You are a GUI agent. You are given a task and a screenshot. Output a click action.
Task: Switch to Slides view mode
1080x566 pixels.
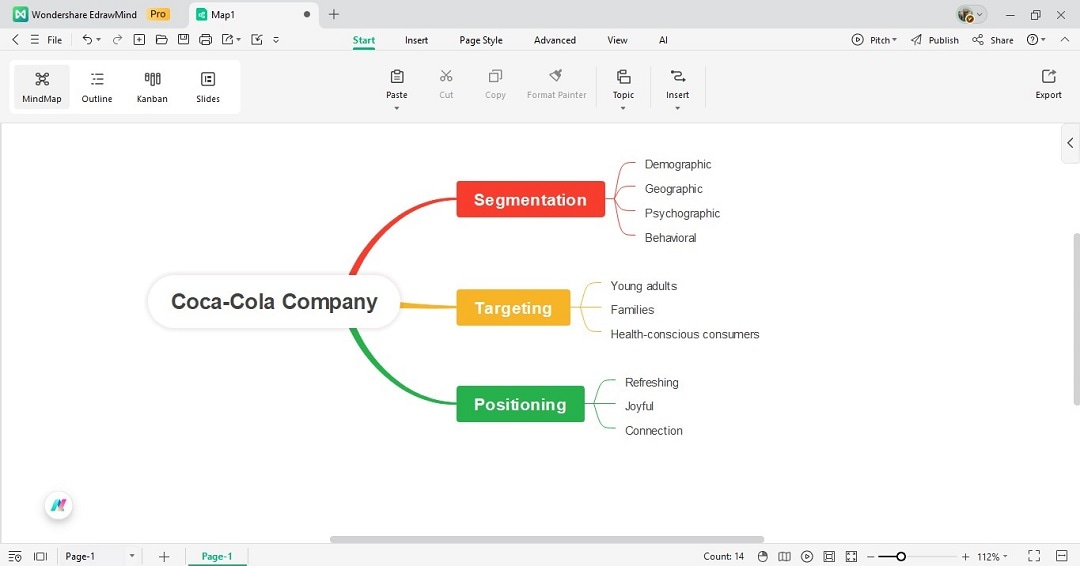[x=207, y=87]
